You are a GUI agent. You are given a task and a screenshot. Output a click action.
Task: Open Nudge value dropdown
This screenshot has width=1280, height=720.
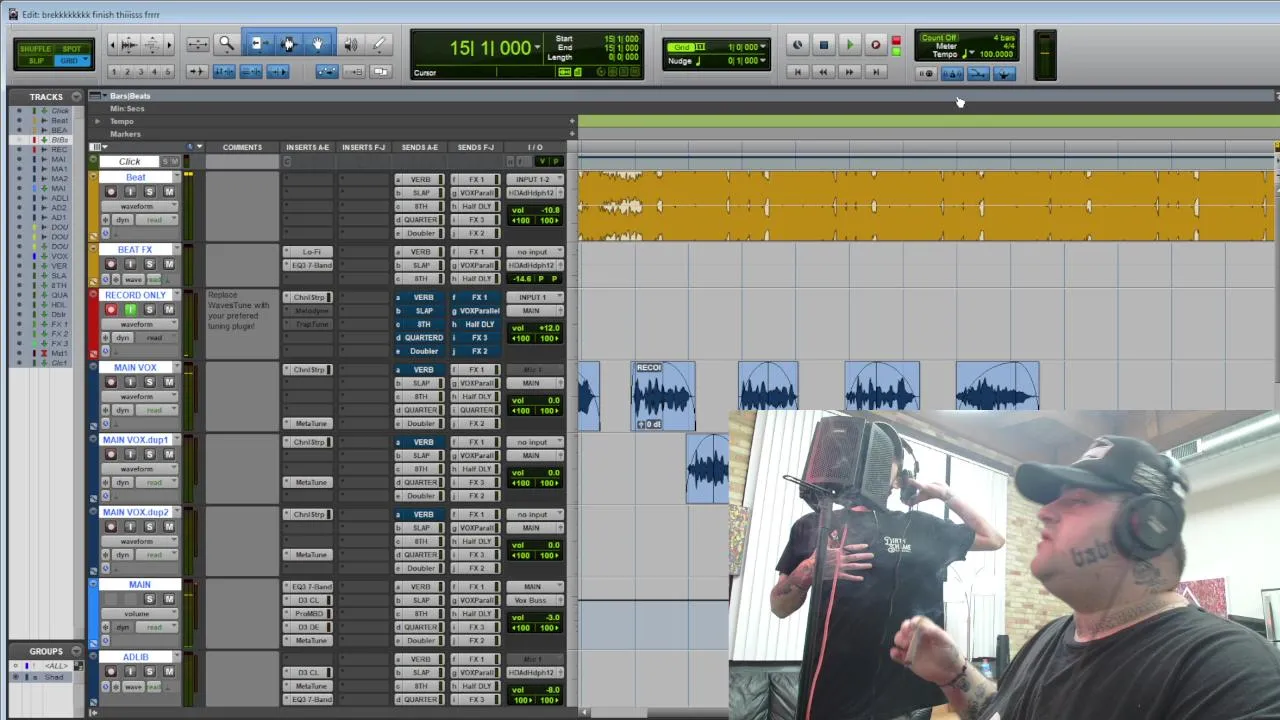click(x=763, y=61)
